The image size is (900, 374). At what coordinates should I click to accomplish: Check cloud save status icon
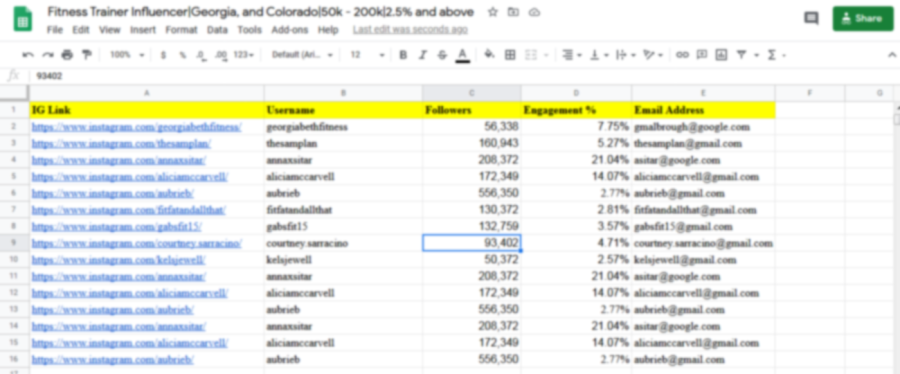coord(534,12)
